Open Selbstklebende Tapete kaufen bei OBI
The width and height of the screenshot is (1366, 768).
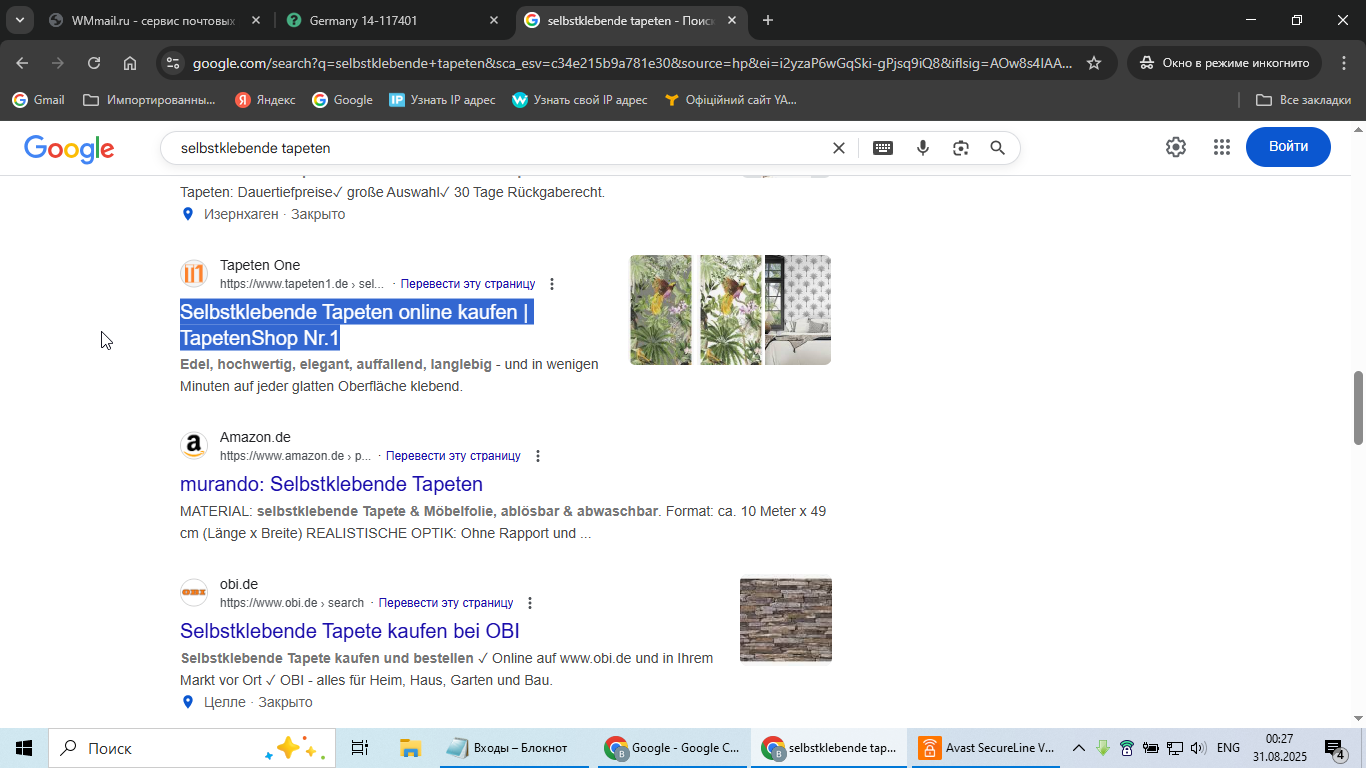pos(350,631)
